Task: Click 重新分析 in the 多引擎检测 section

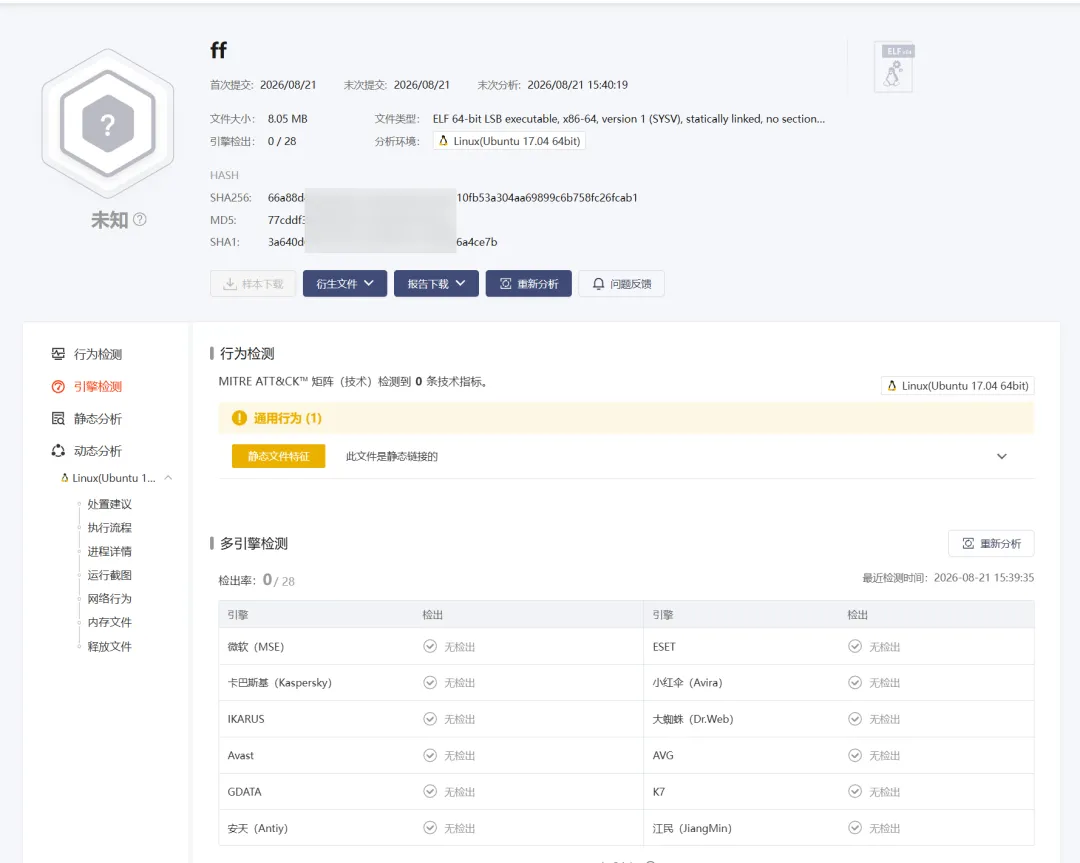Action: (x=991, y=543)
